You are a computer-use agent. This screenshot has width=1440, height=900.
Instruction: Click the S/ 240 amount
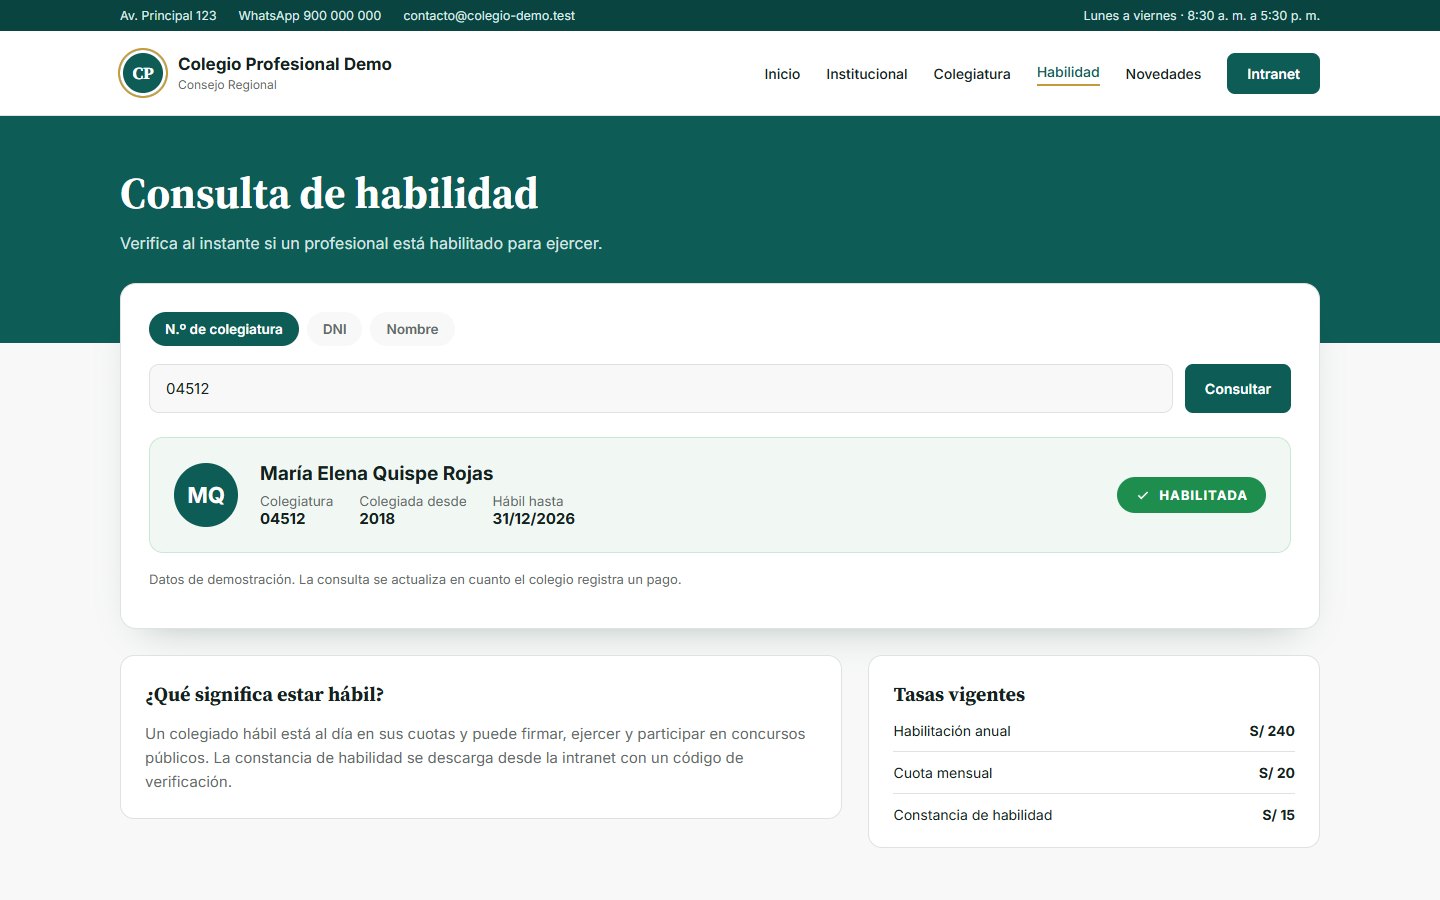(x=1272, y=731)
